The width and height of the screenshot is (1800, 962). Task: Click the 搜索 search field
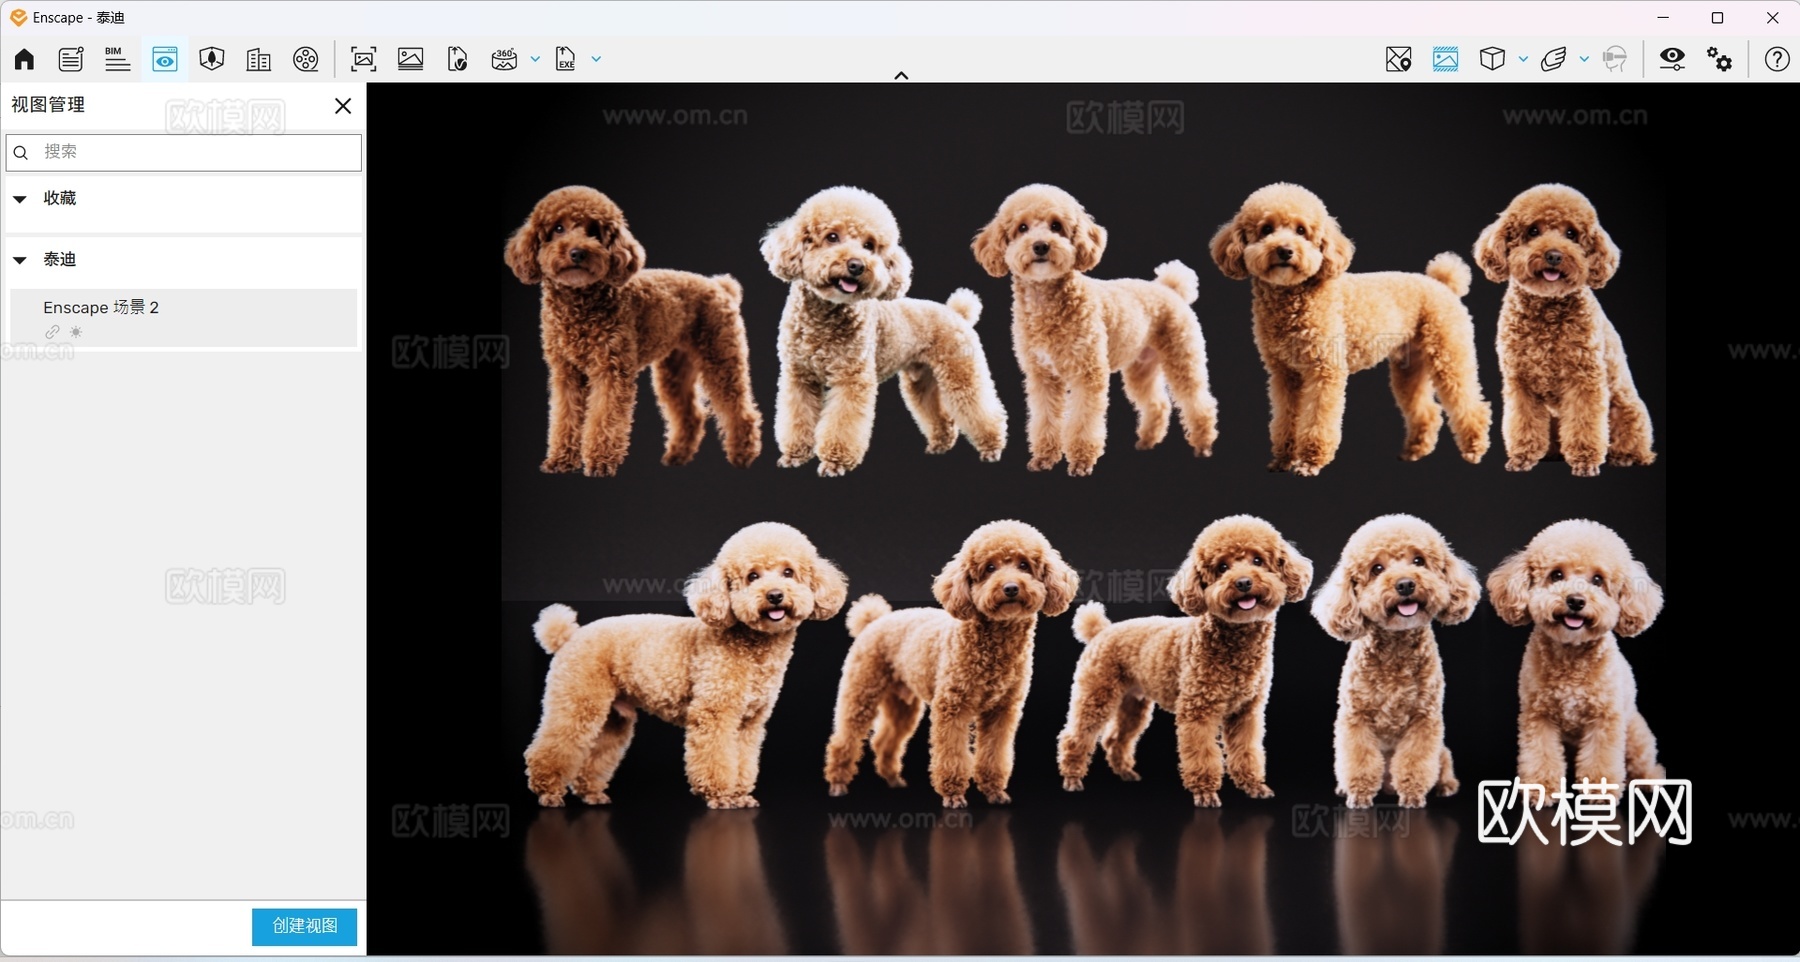(184, 152)
